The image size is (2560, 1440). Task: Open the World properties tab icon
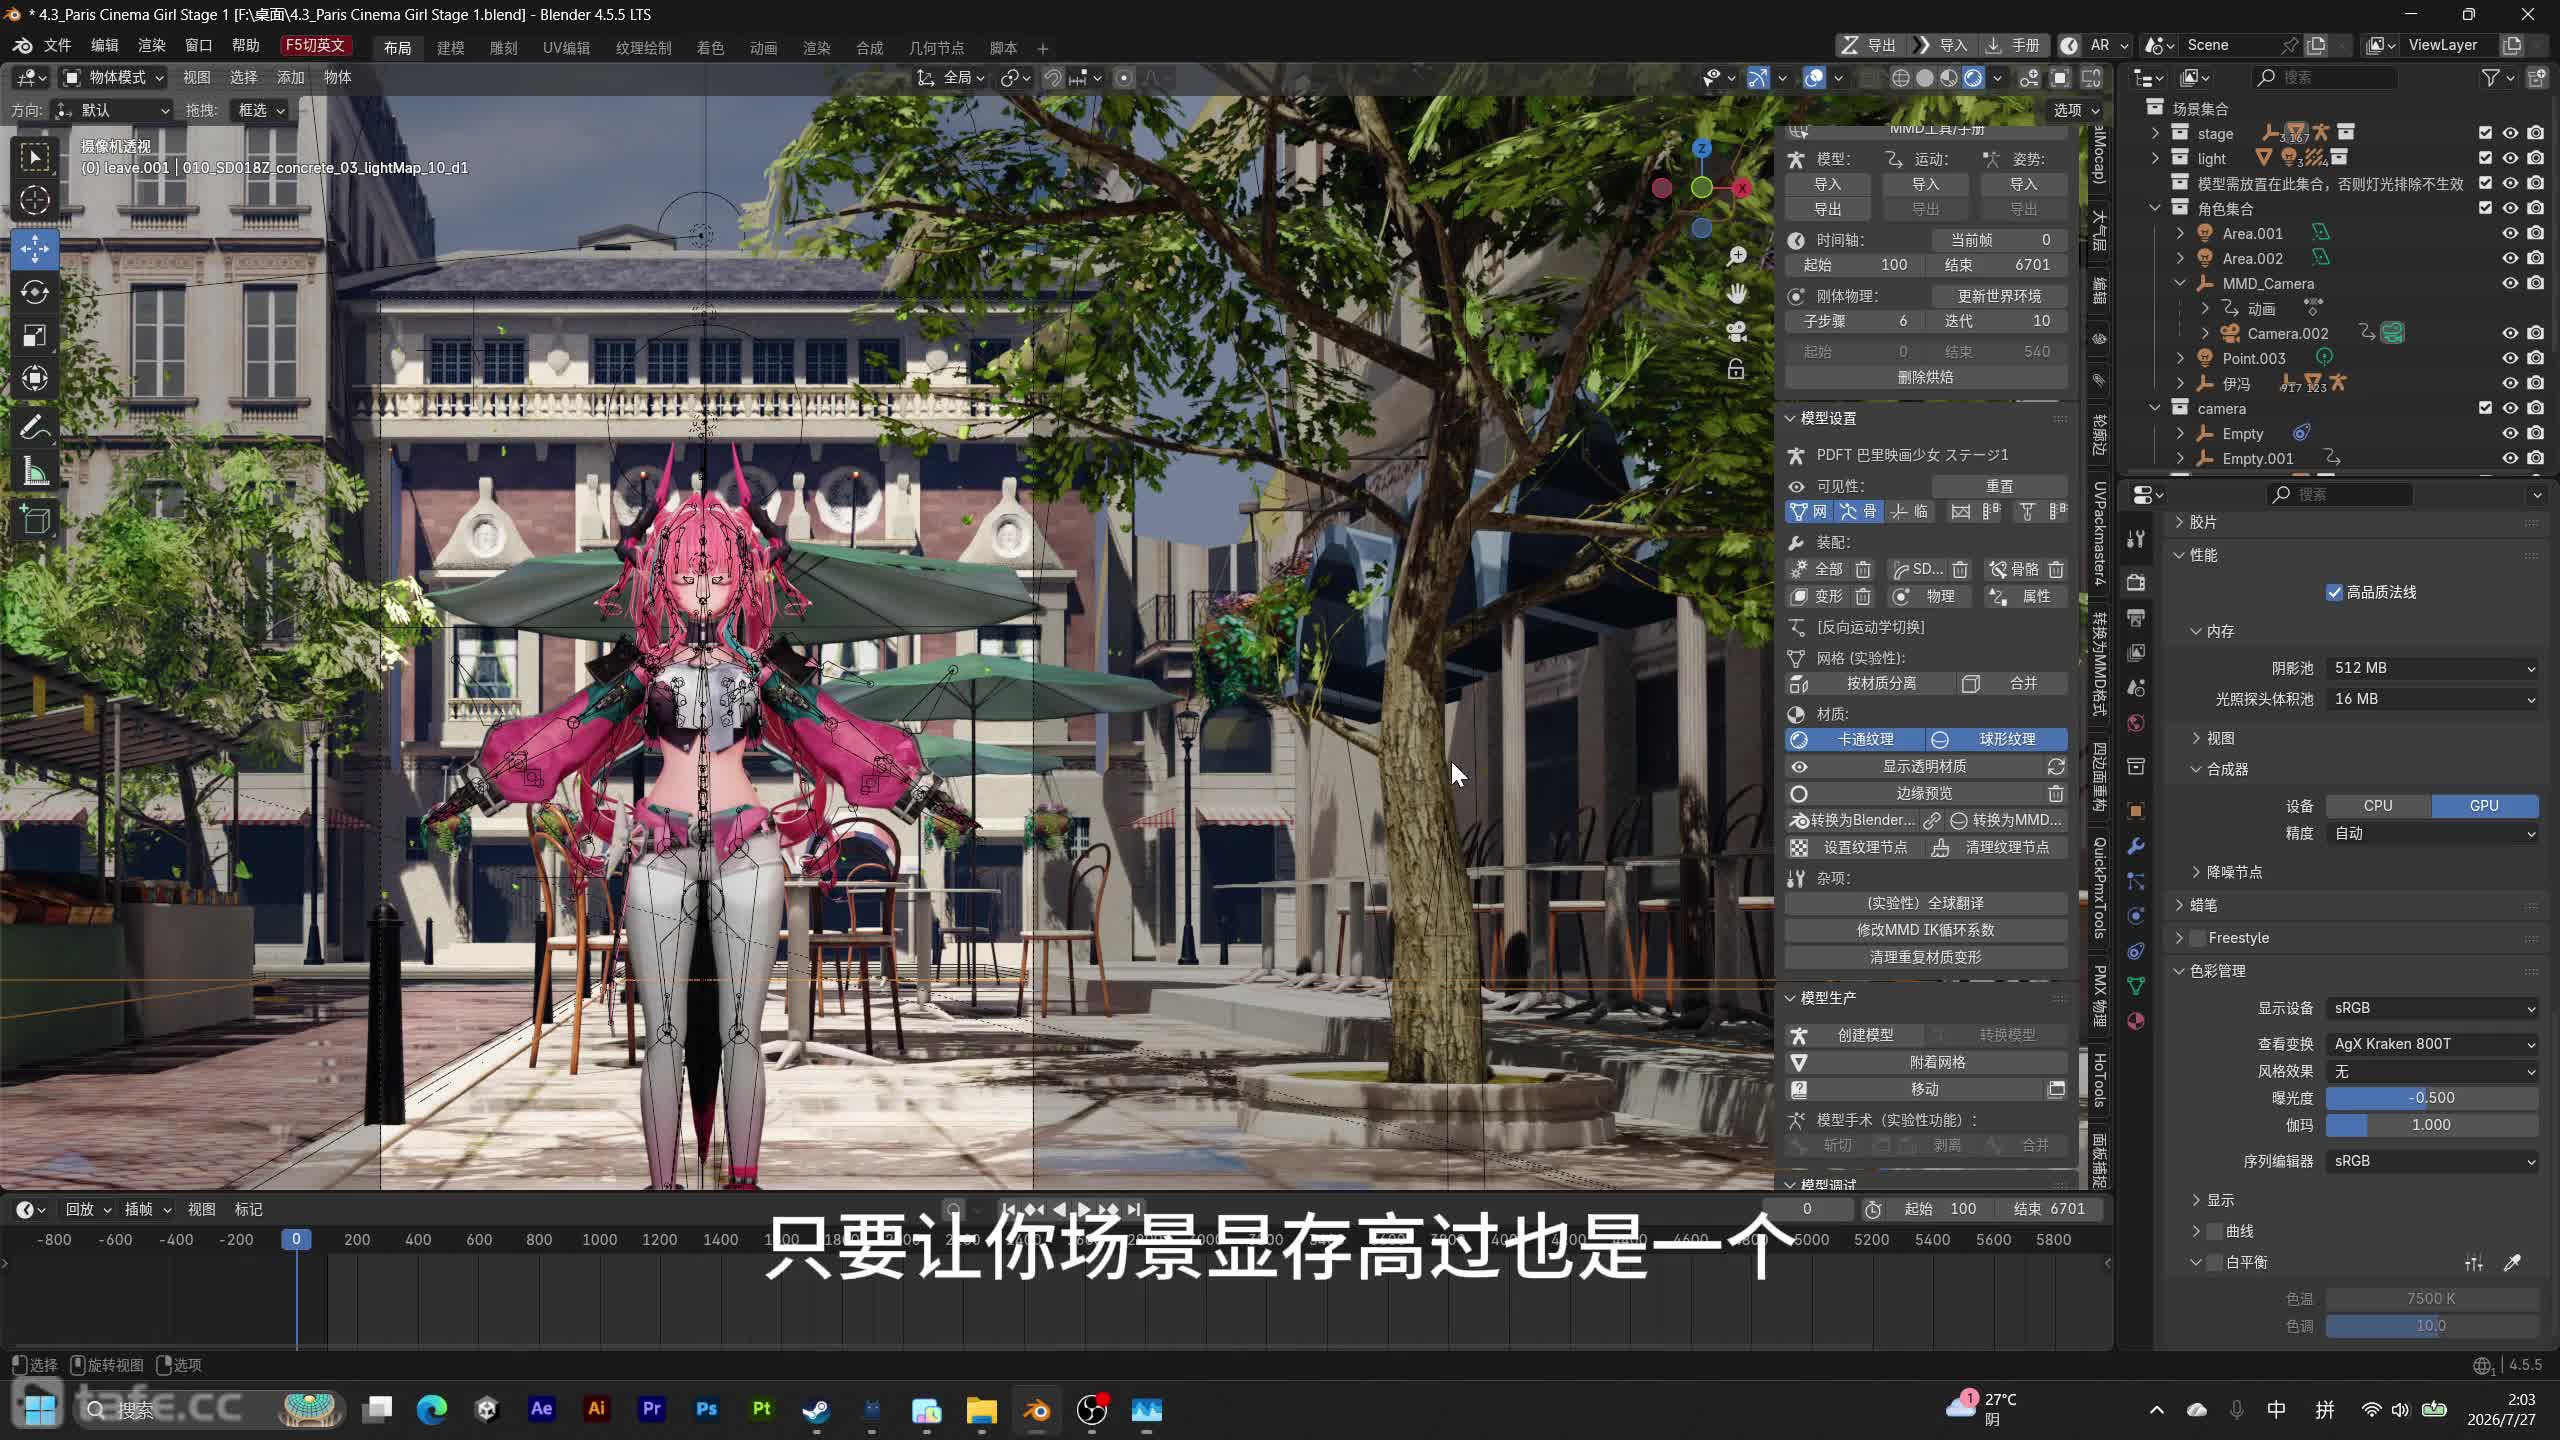coord(2136,723)
